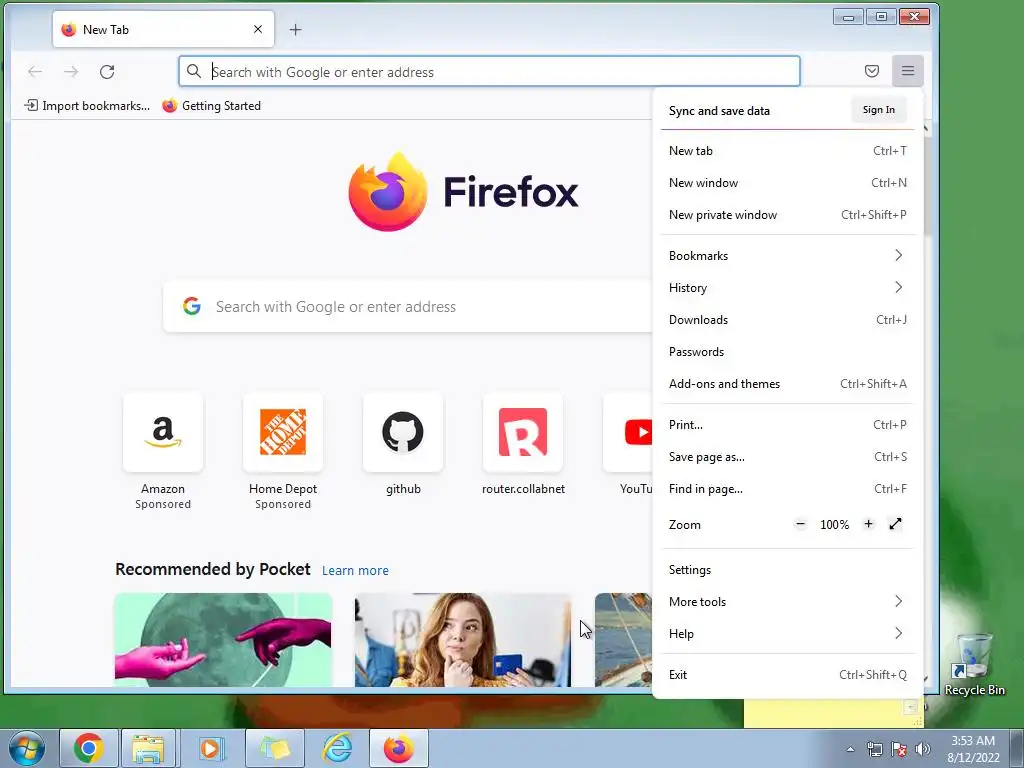Click the Save to Pocket icon
The width and height of the screenshot is (1024, 768).
coord(871,71)
